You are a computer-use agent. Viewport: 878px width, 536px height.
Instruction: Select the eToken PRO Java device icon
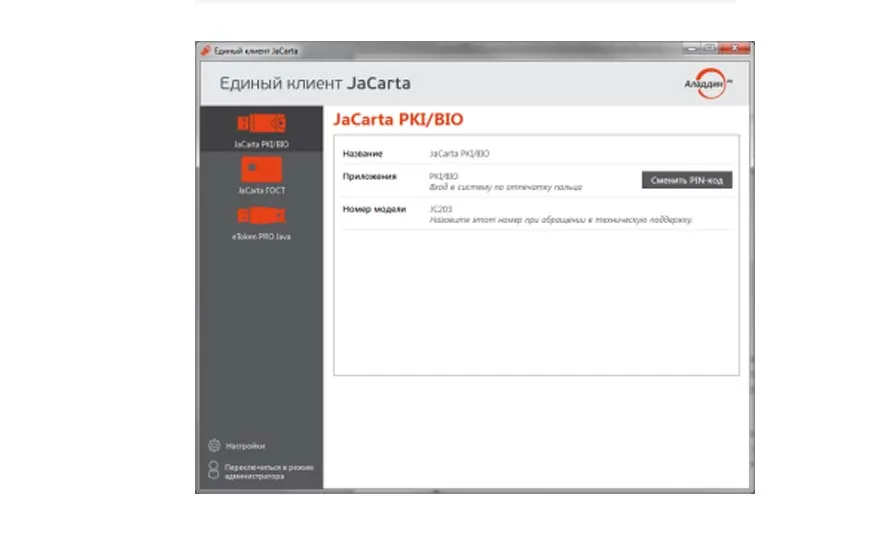point(261,216)
